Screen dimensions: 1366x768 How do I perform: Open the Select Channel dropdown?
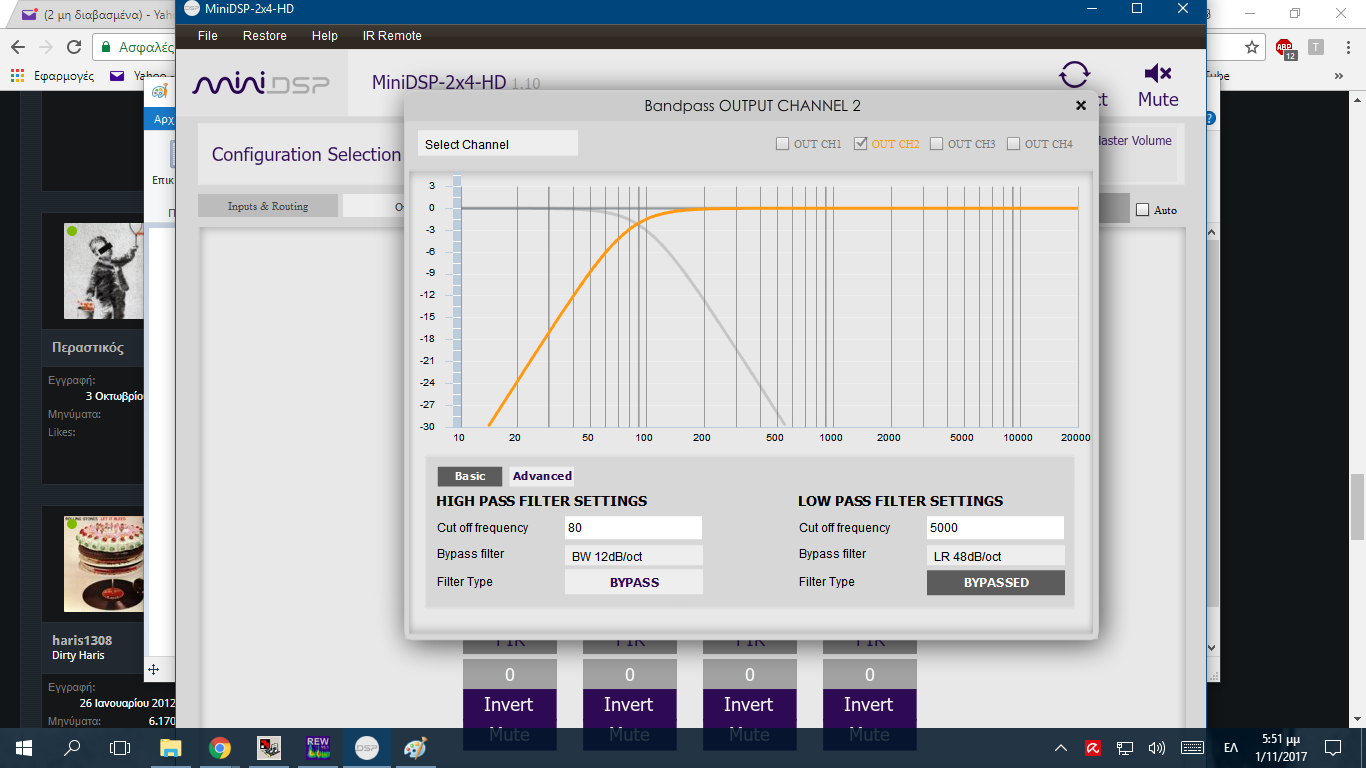498,144
